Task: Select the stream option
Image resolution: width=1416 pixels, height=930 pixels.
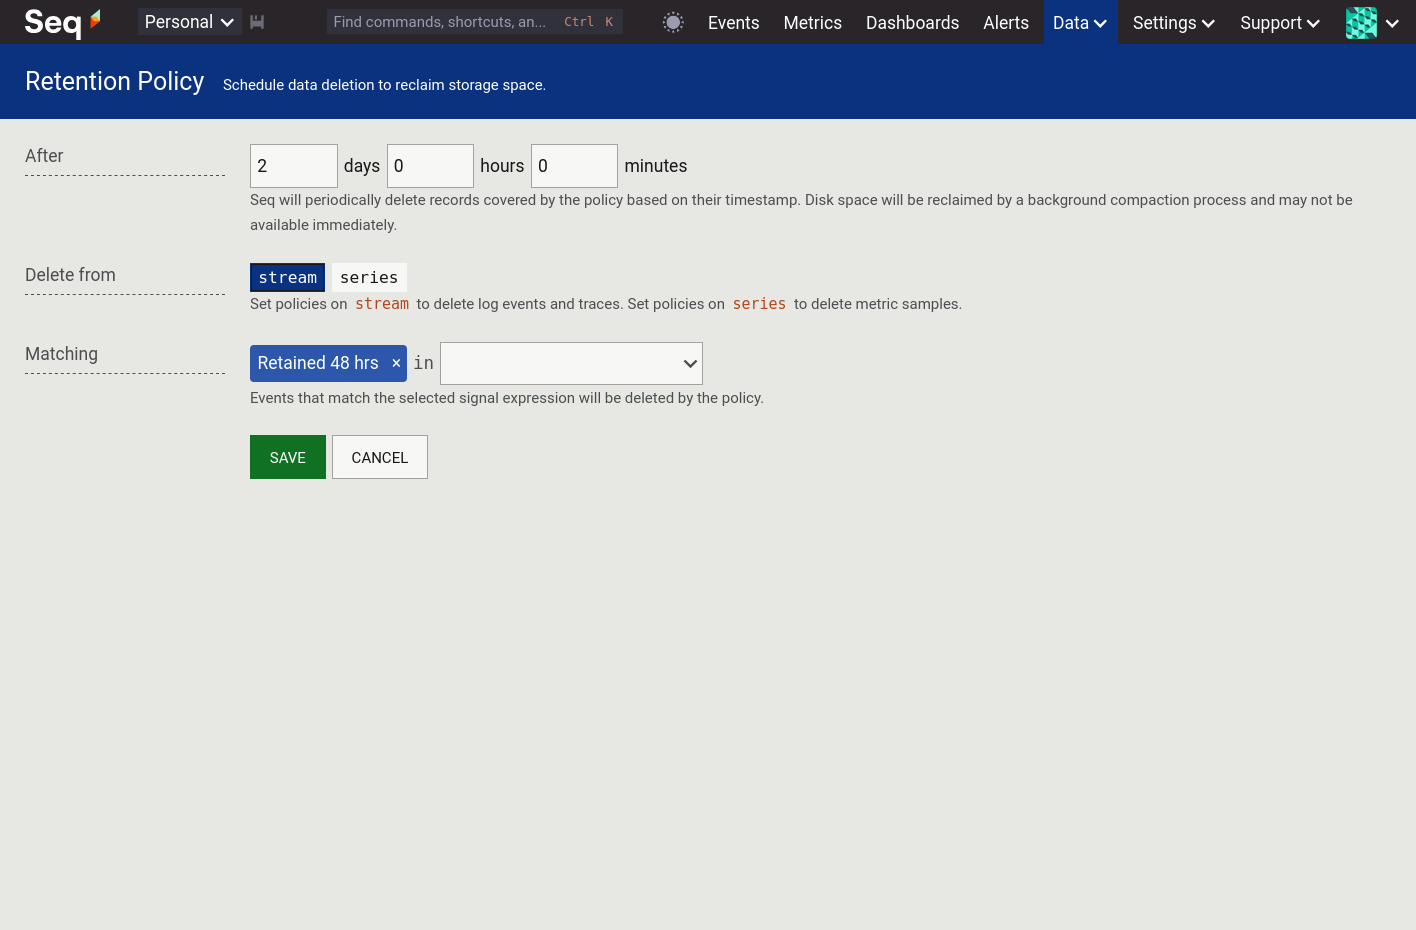Action: click(x=288, y=277)
